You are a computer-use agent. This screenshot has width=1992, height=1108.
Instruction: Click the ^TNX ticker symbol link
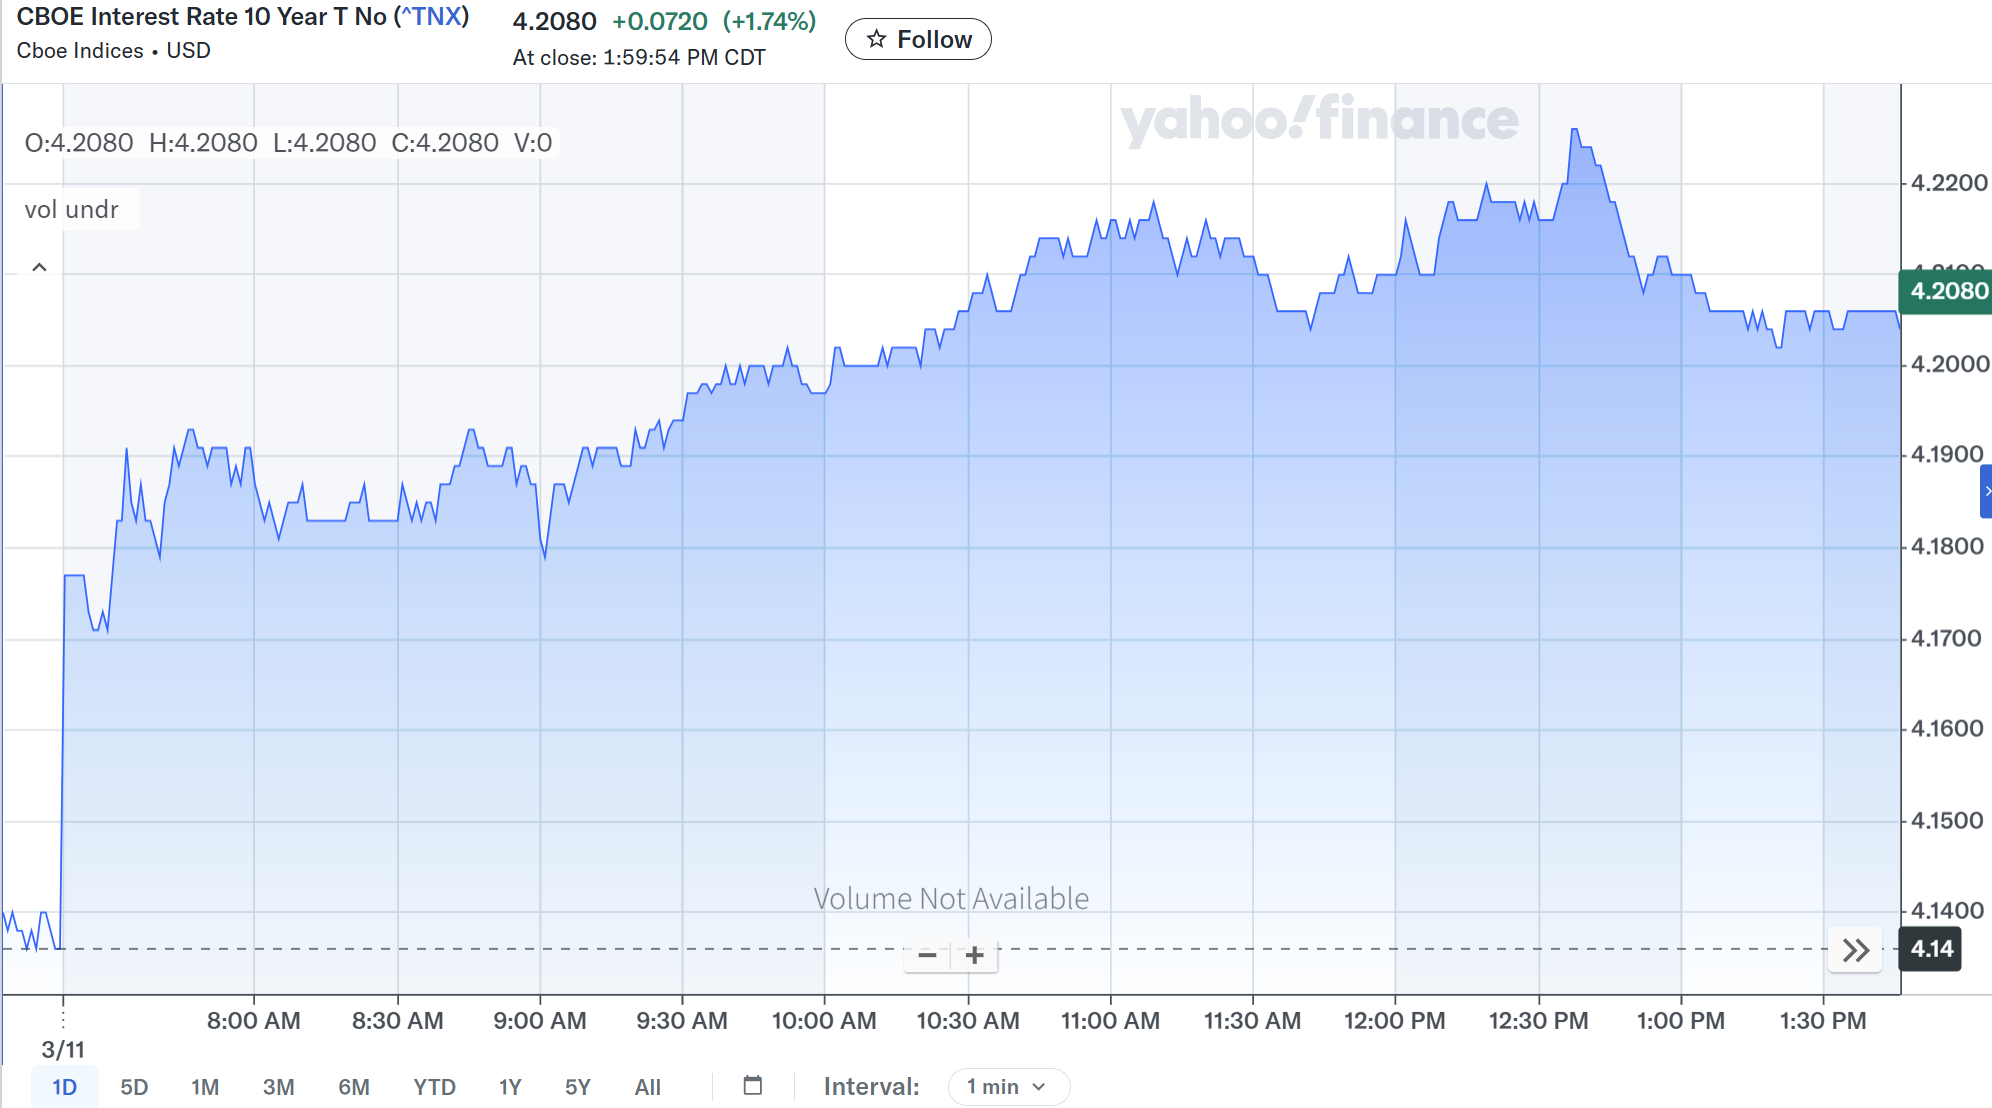pos(432,17)
